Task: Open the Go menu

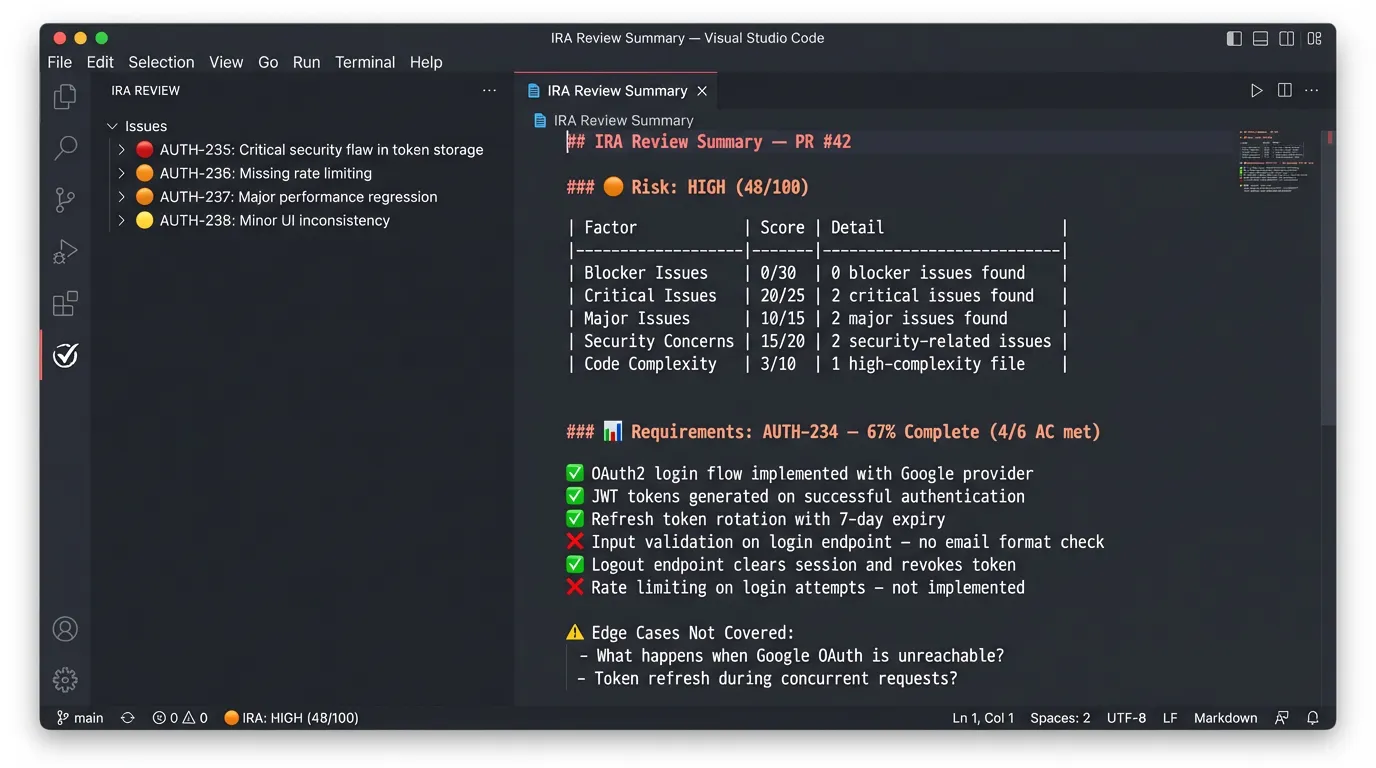Action: point(268,62)
